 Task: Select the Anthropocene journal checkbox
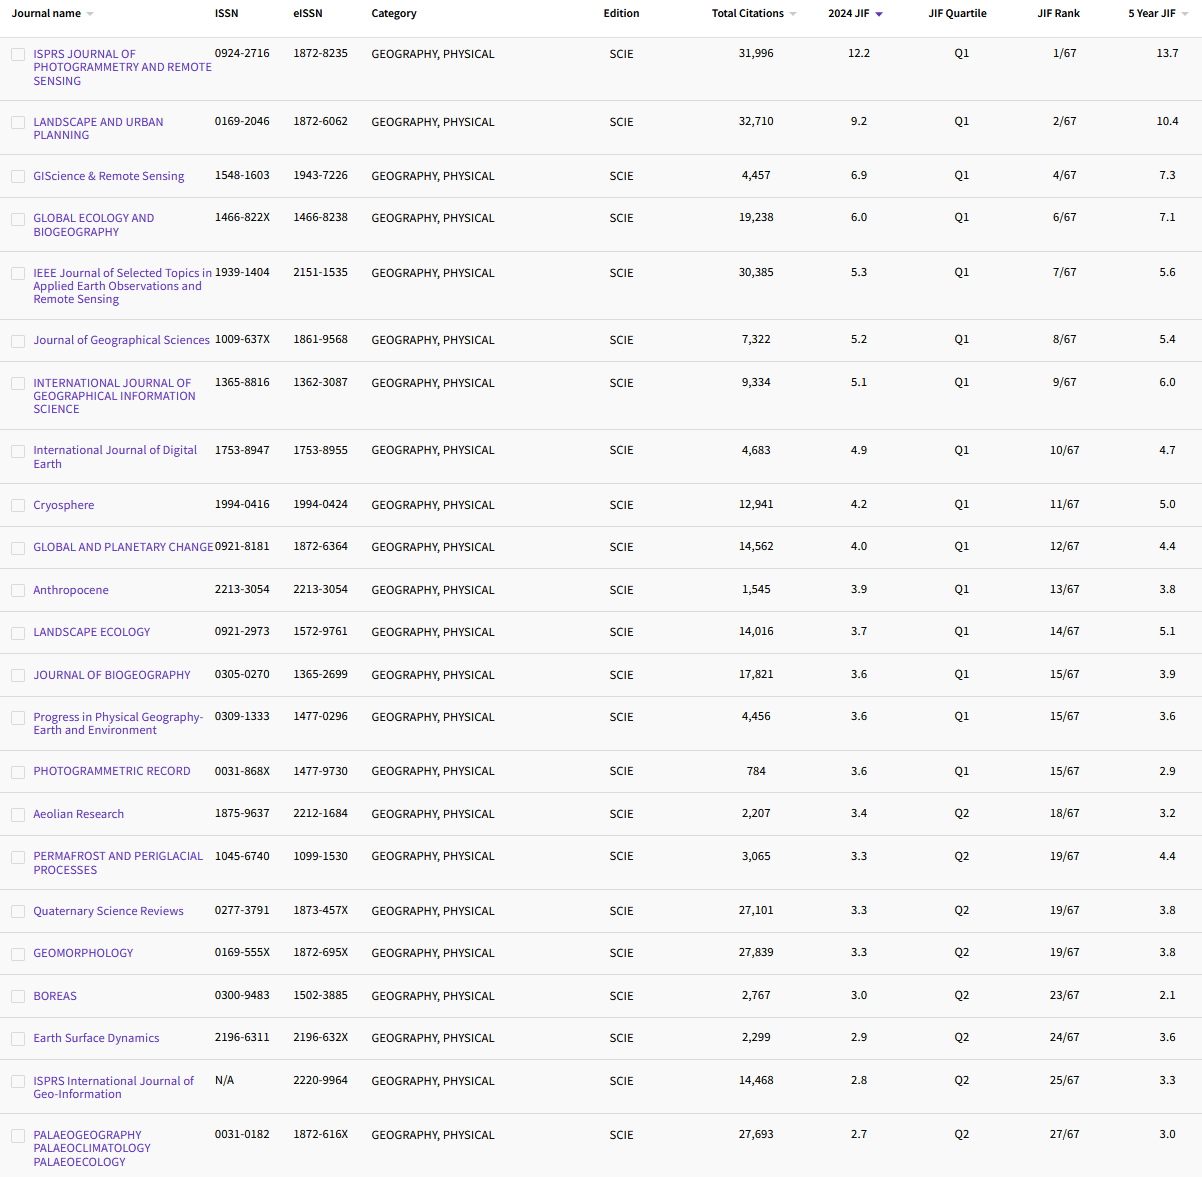click(x=18, y=591)
